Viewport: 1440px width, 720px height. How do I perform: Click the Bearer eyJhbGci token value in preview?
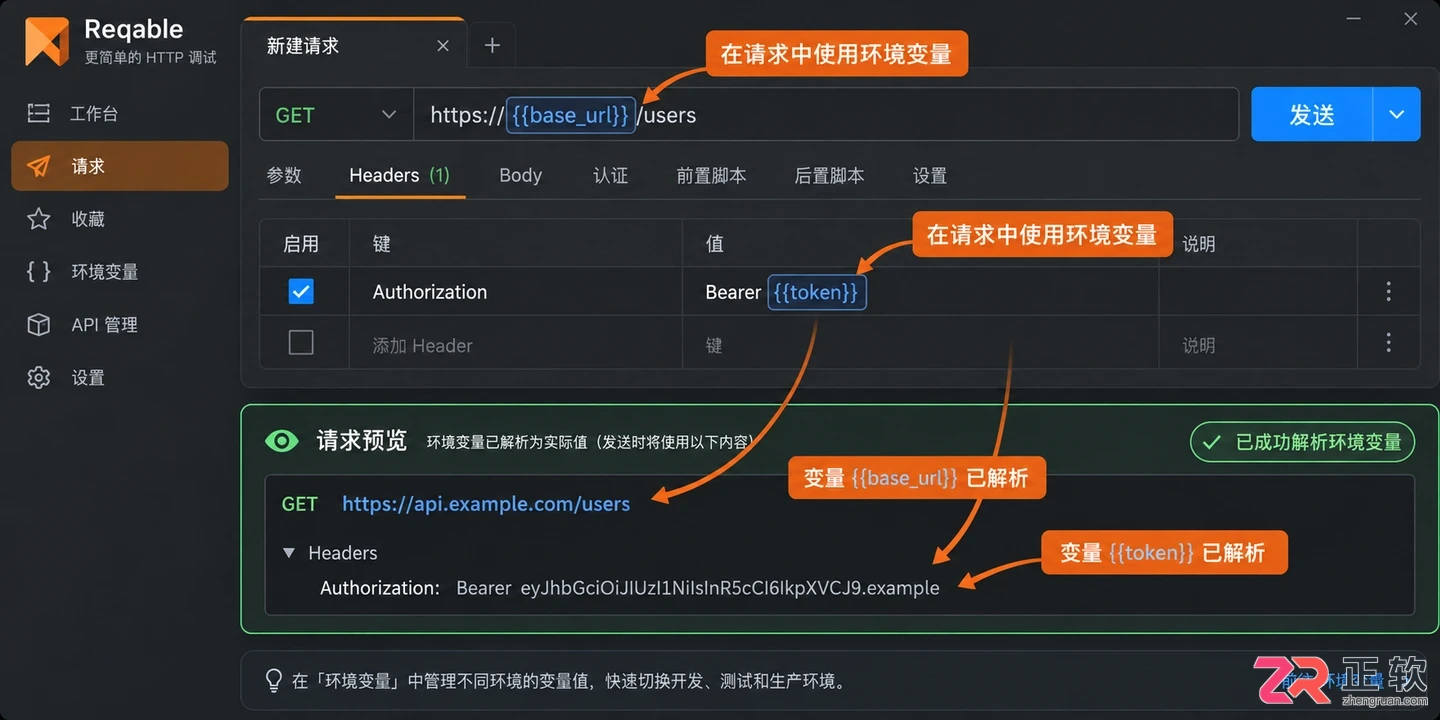(698, 588)
